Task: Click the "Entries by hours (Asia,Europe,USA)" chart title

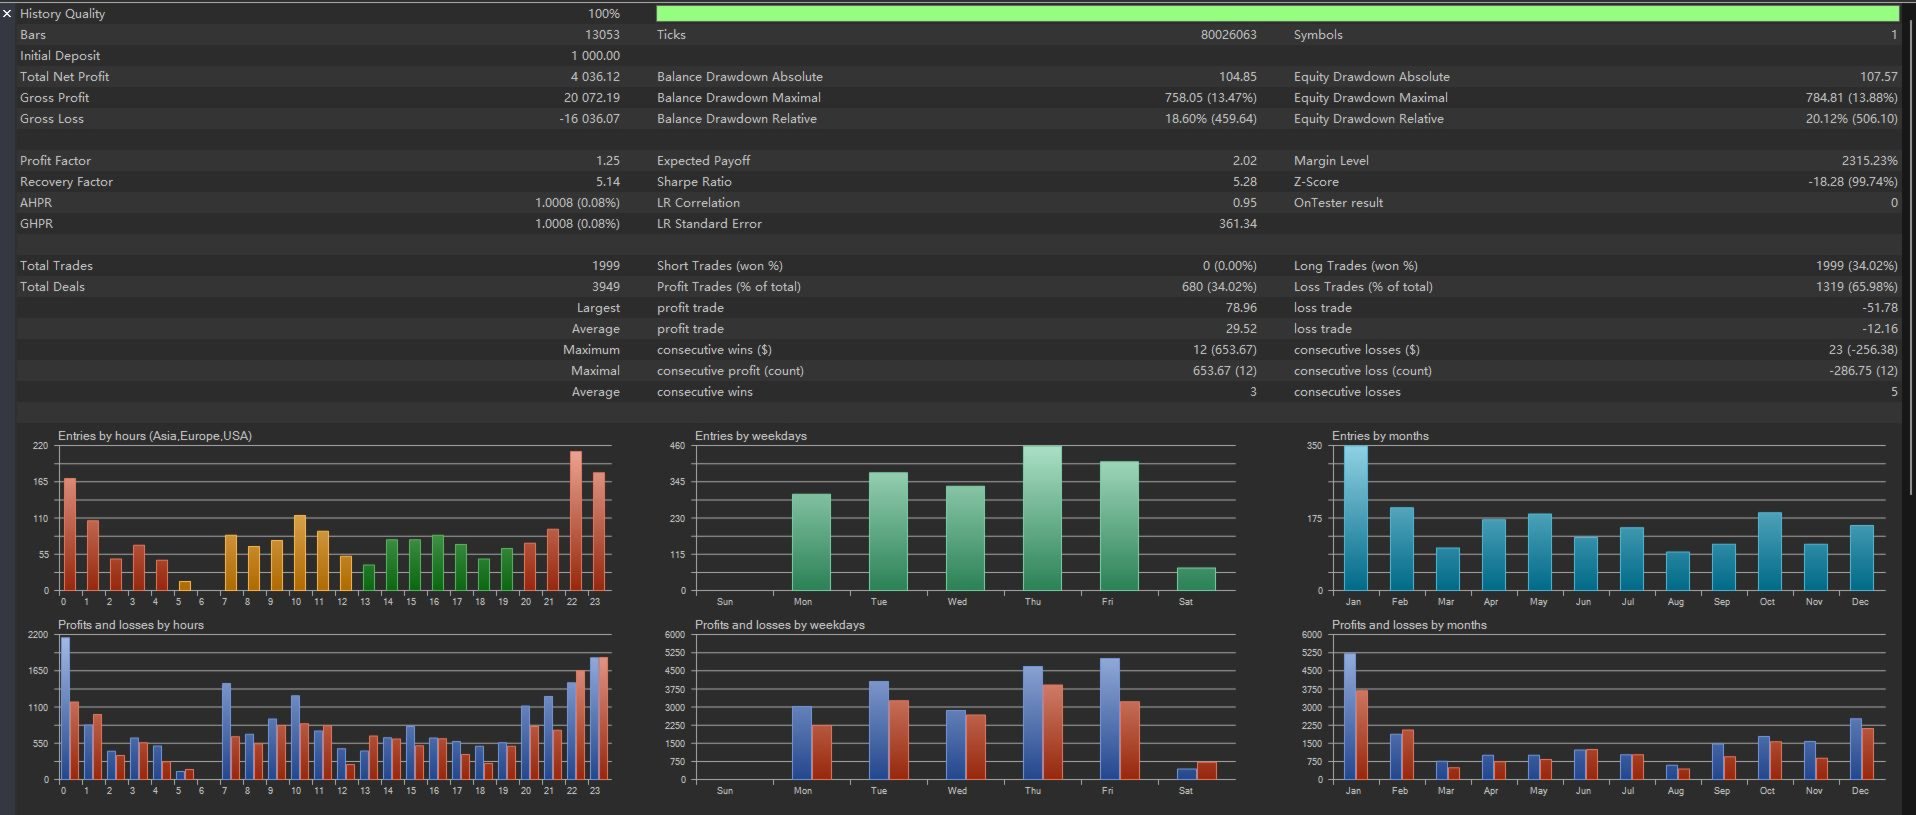Action: tap(155, 436)
